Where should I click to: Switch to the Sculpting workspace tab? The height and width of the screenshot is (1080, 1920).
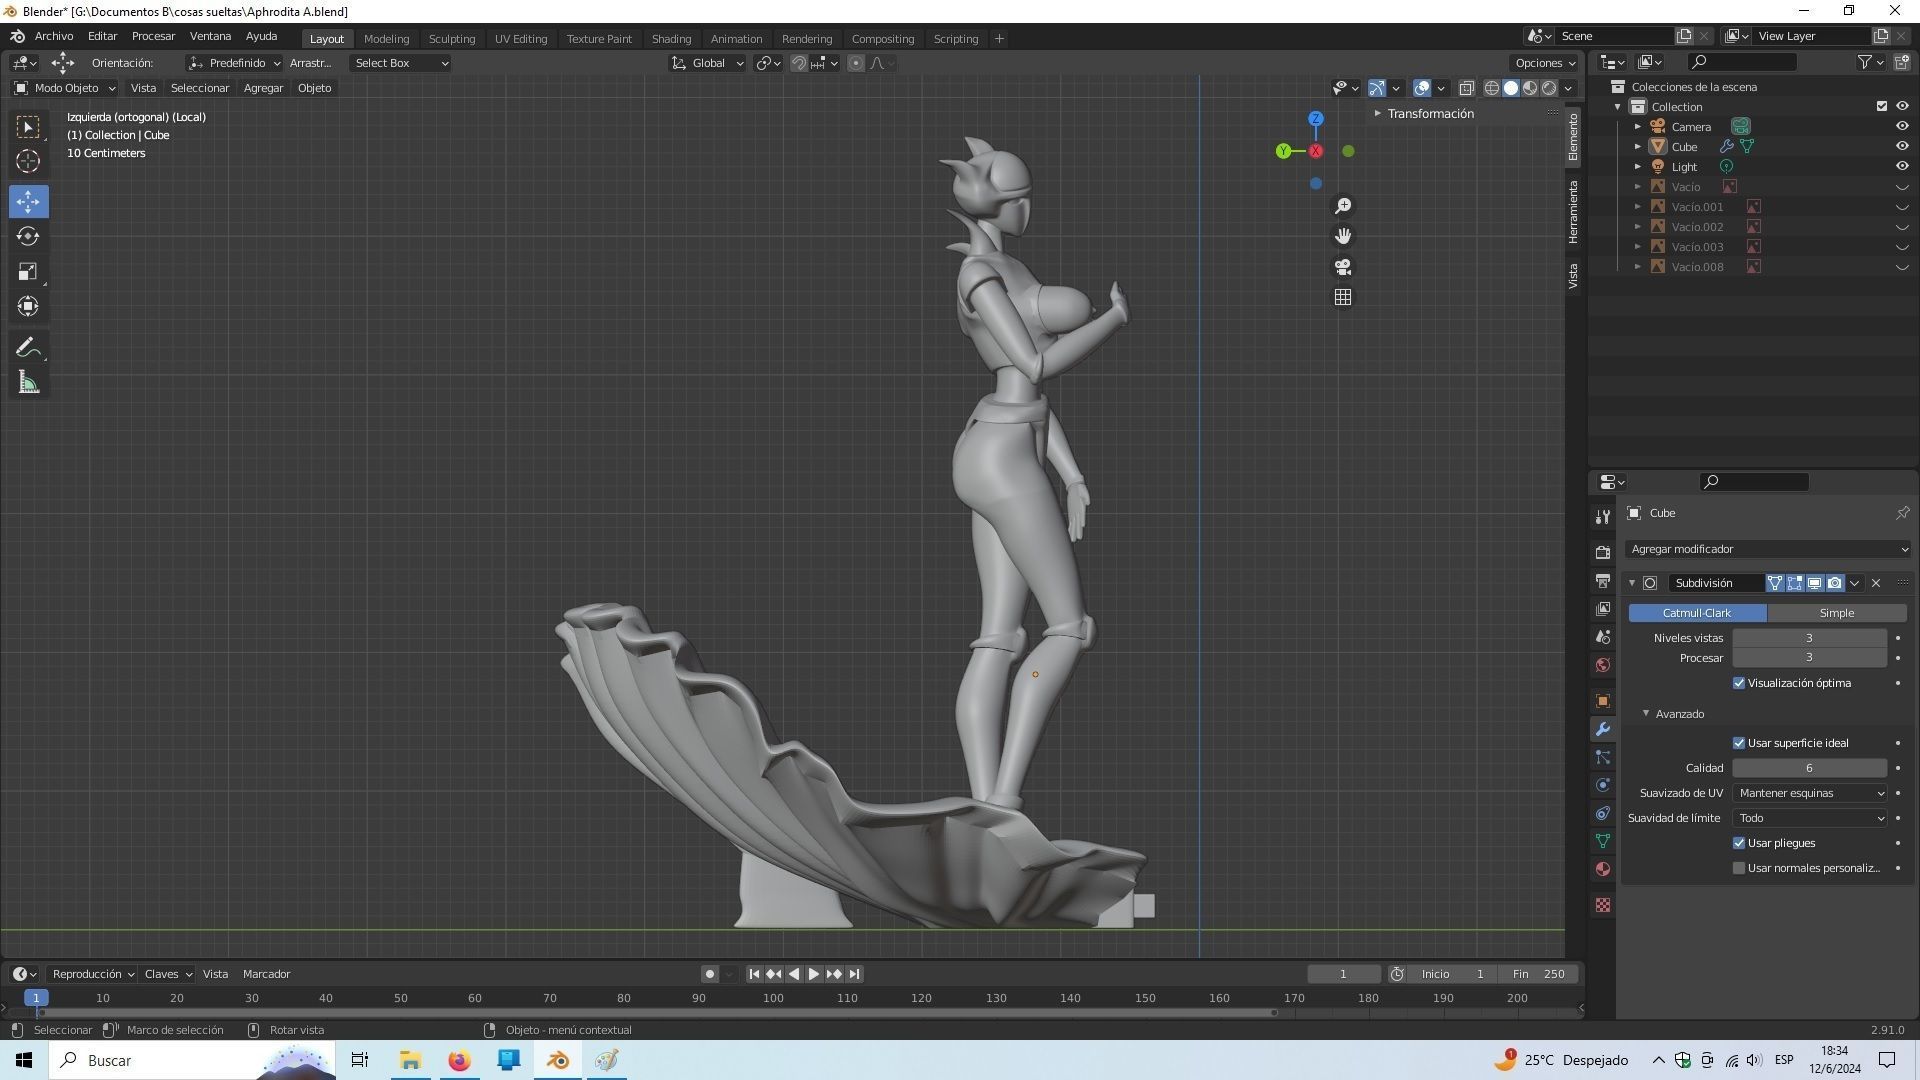[x=452, y=39]
